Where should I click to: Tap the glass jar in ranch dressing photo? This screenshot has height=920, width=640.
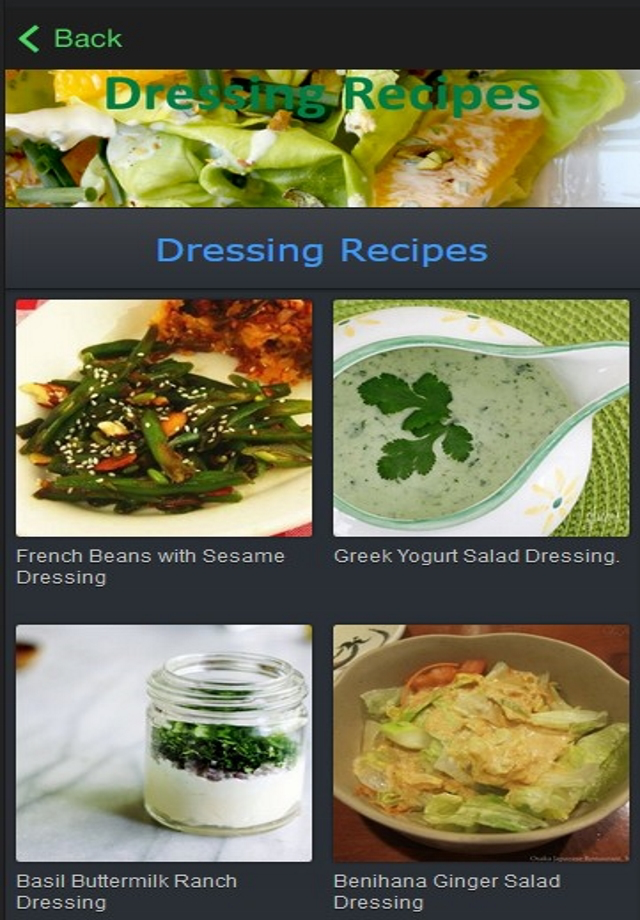click(226, 742)
